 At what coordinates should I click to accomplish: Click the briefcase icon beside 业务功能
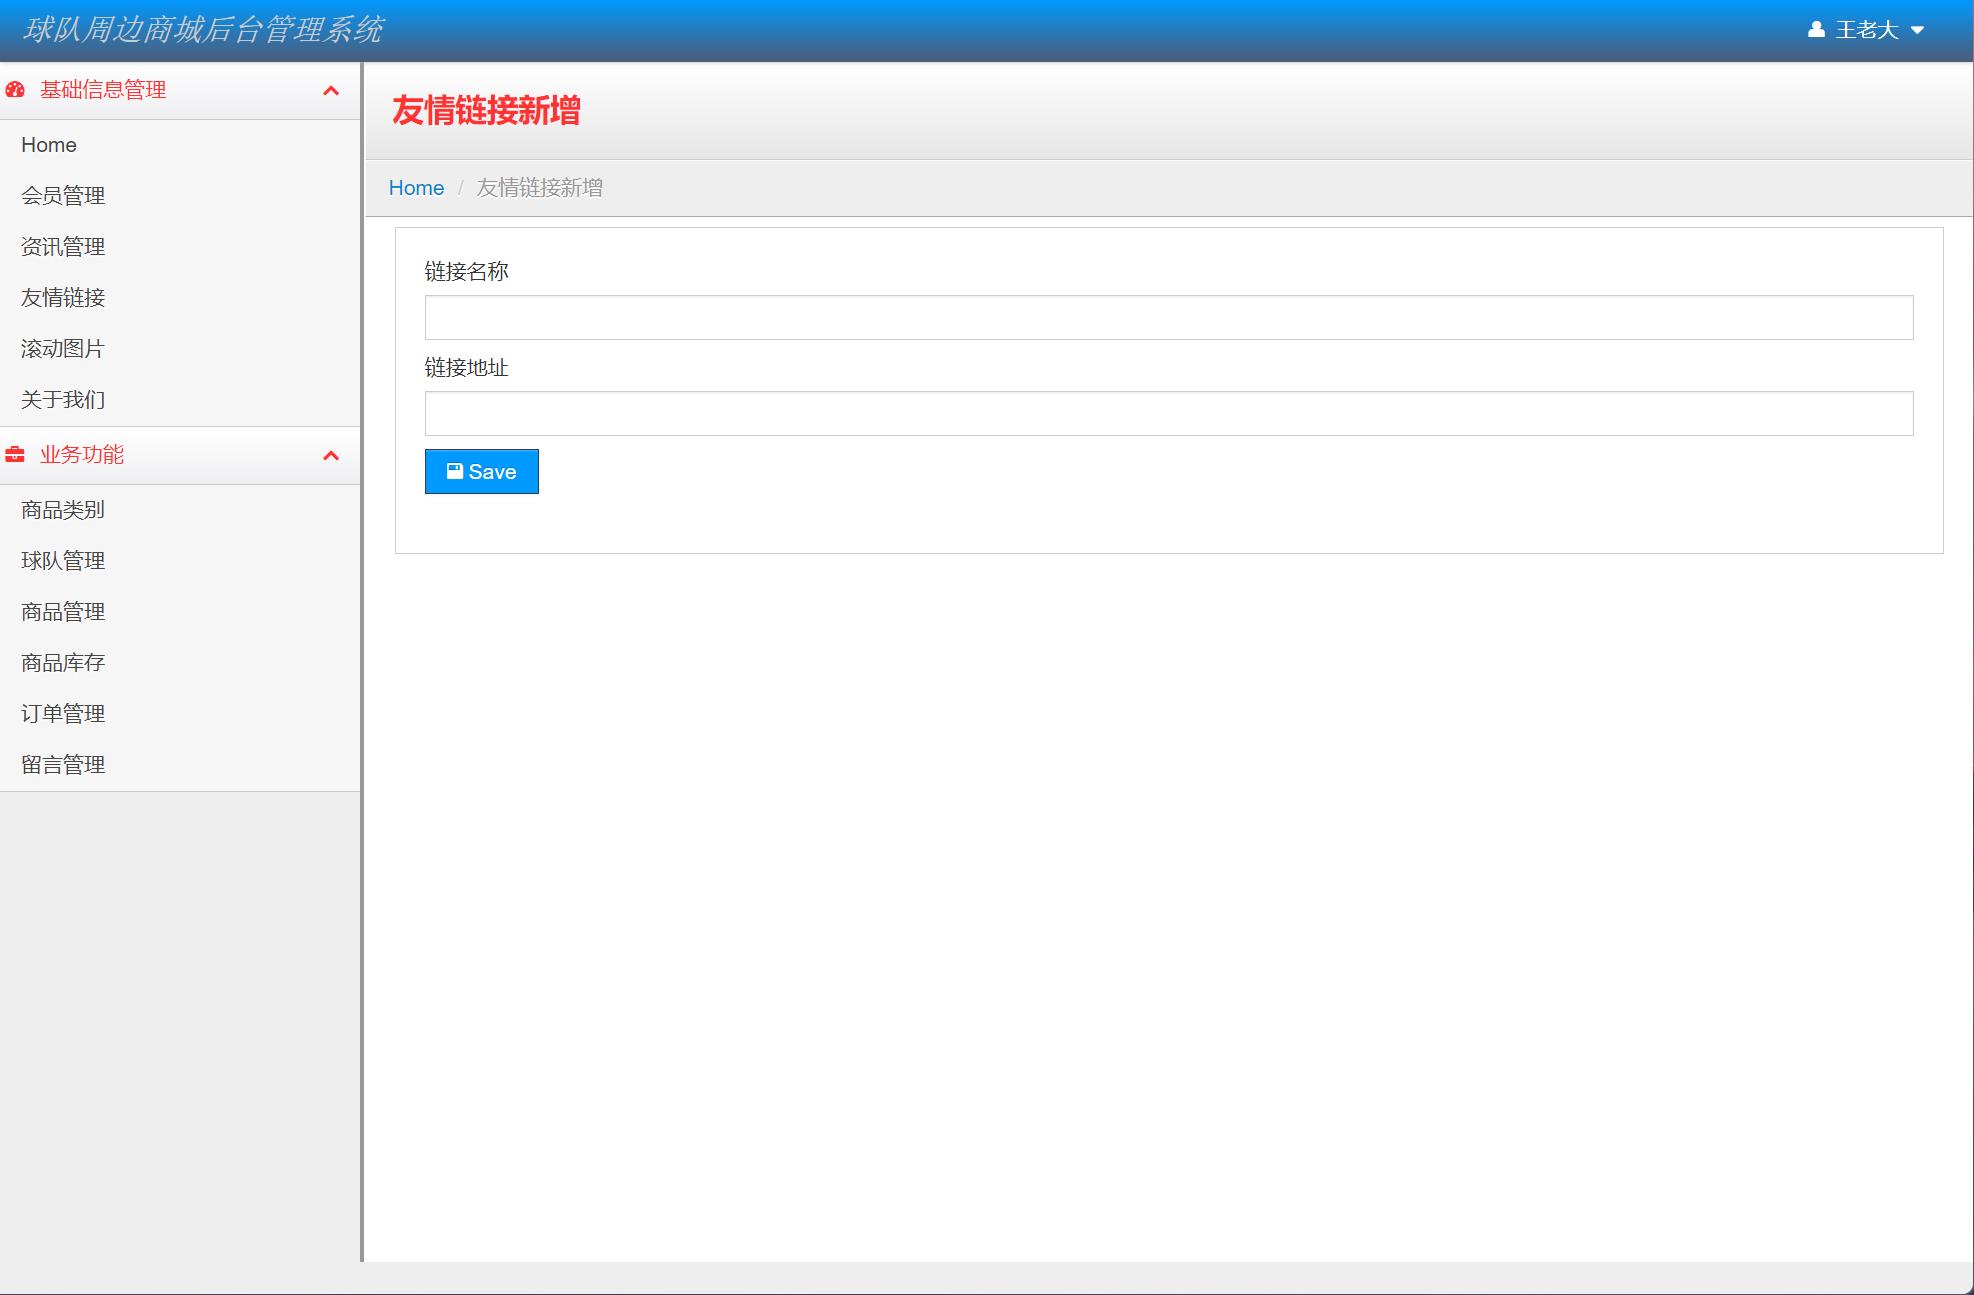[x=15, y=455]
